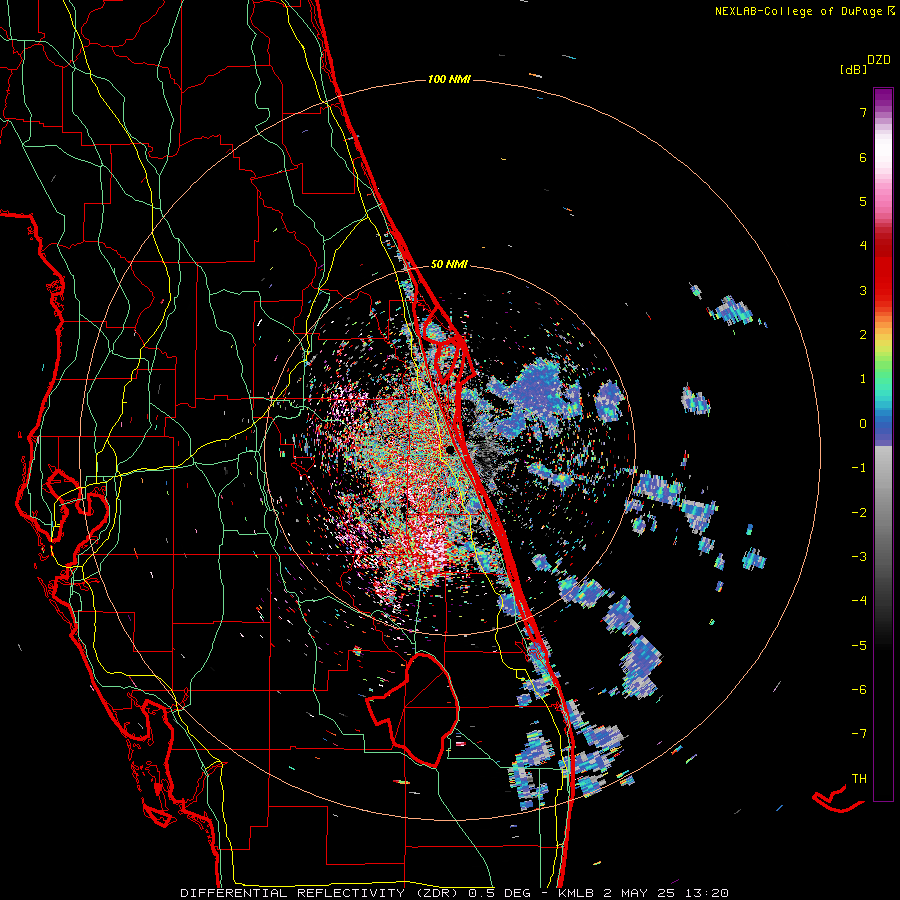The image size is (900, 900).
Task: Click the color scale value -1
Action: click(x=859, y=468)
